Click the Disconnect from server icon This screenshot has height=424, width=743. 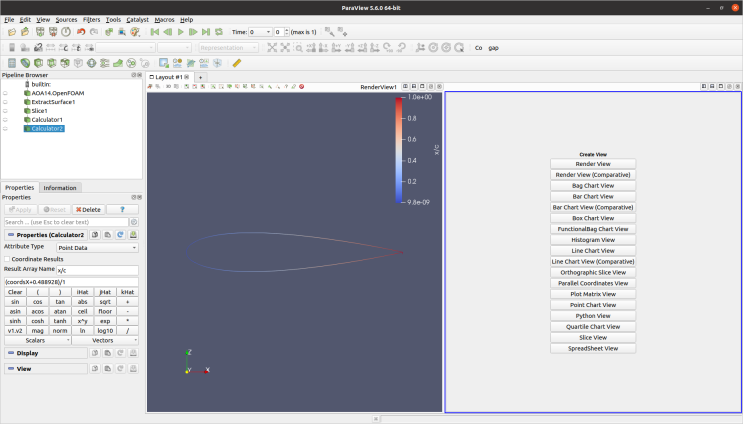53,32
